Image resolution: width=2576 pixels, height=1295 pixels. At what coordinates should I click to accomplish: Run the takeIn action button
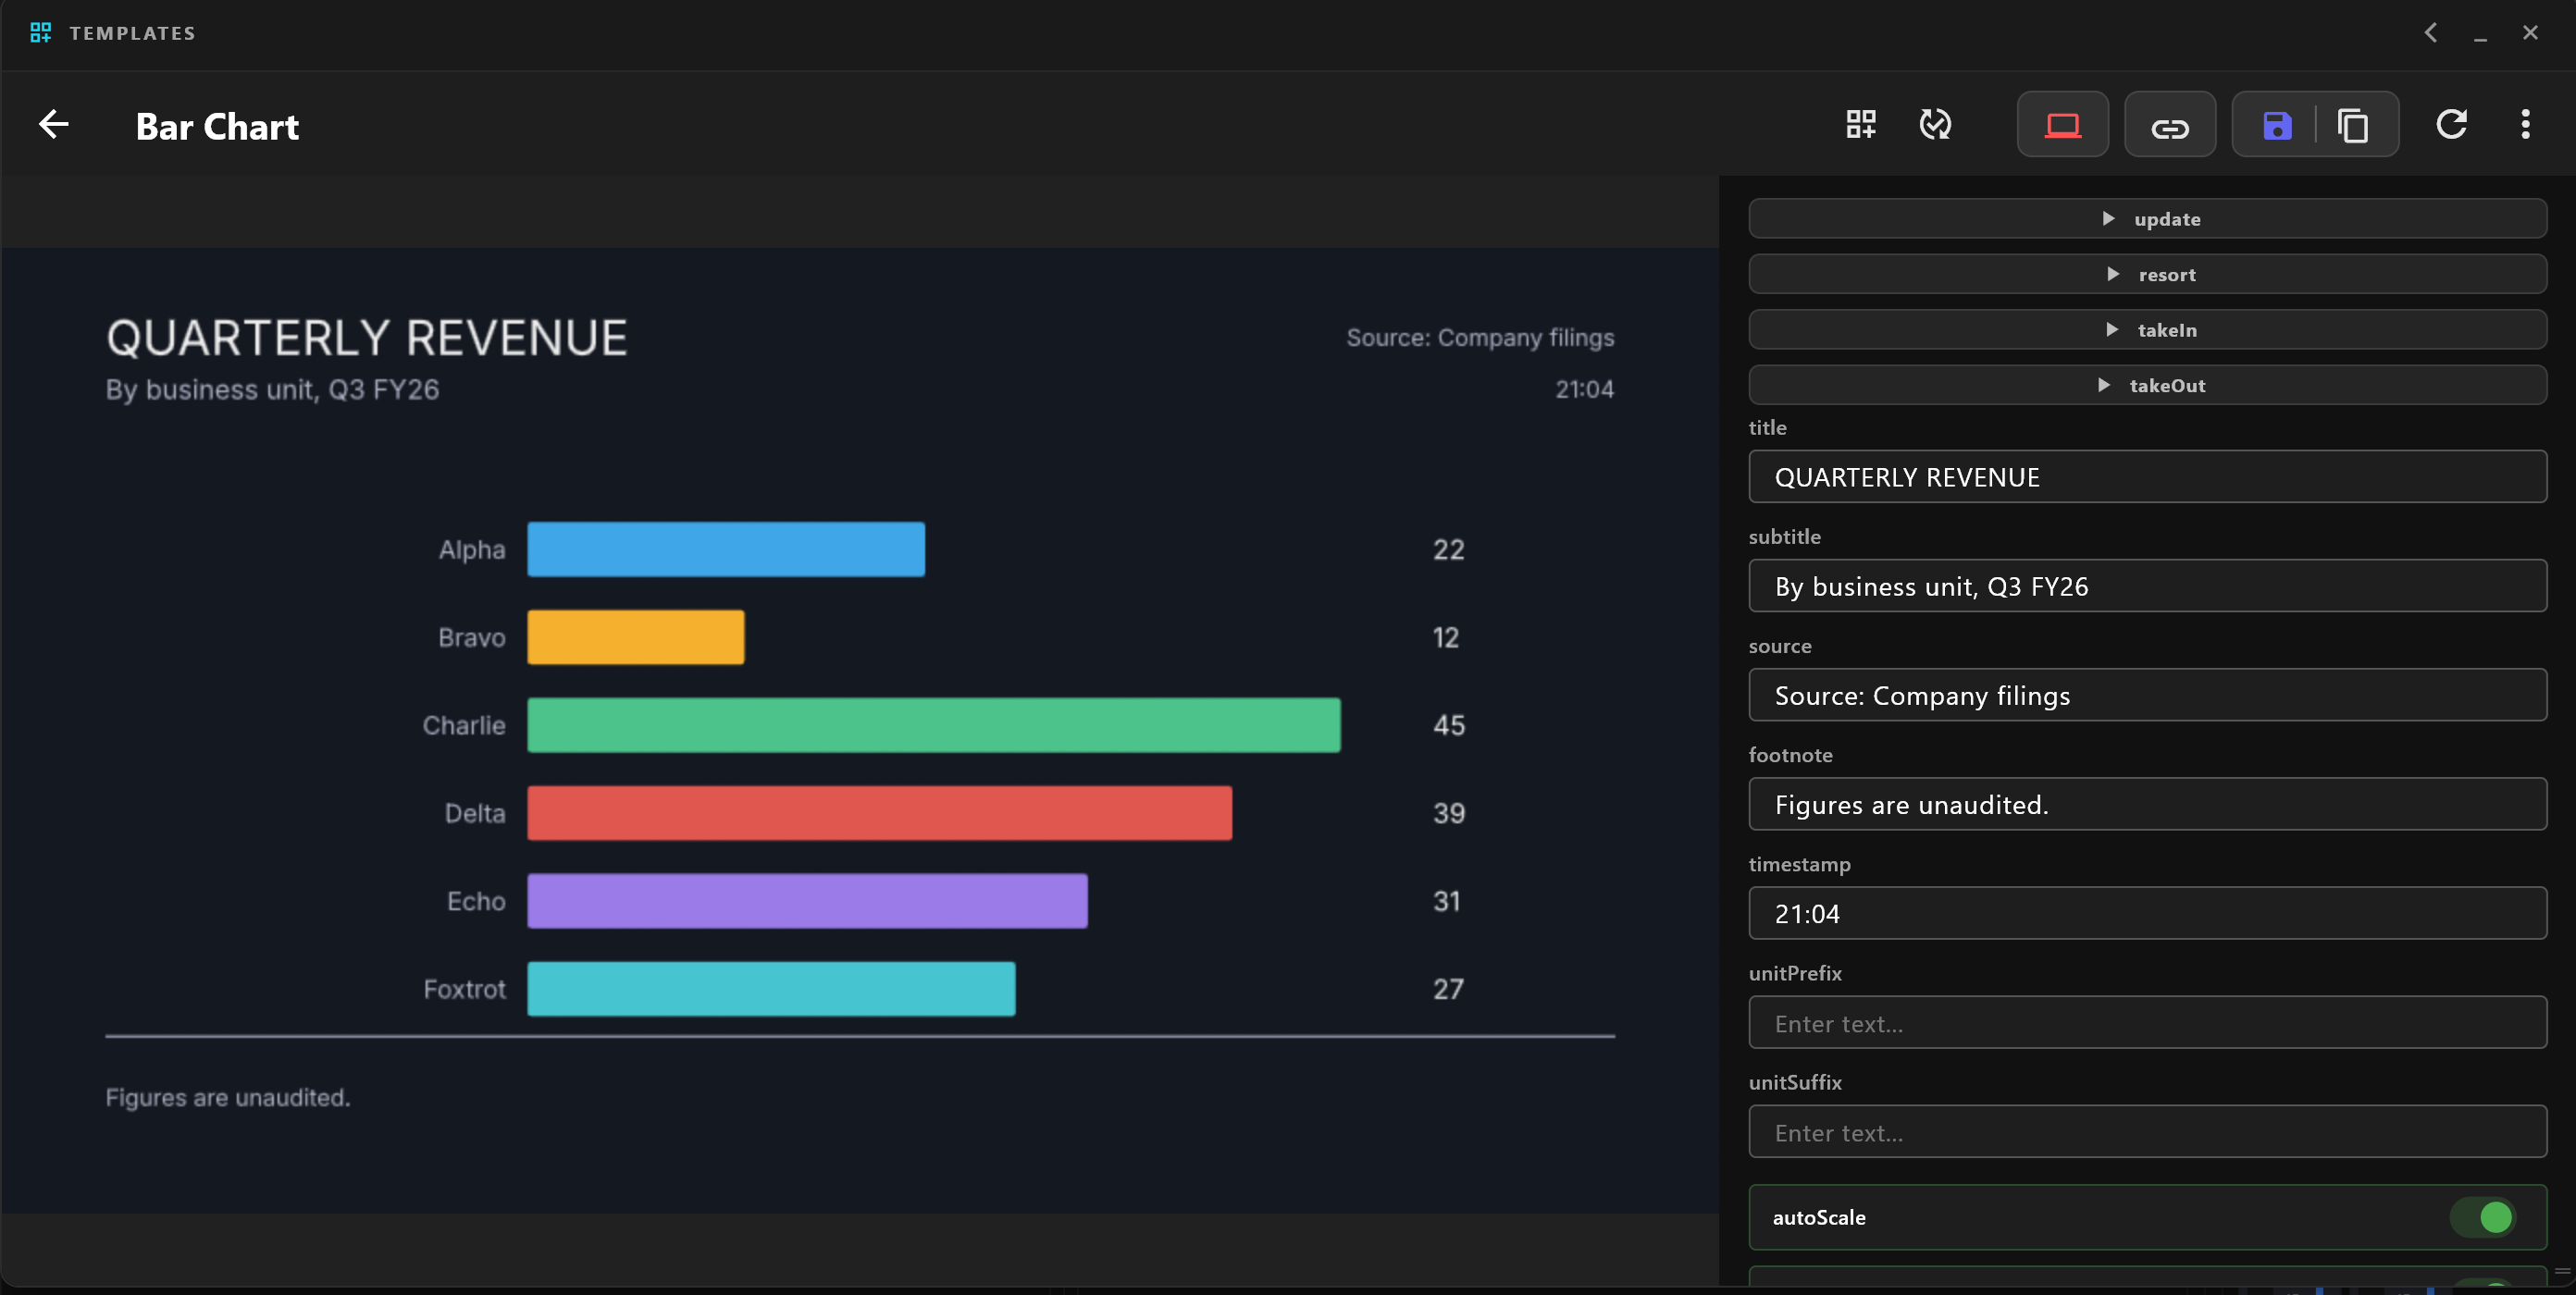(x=2147, y=330)
